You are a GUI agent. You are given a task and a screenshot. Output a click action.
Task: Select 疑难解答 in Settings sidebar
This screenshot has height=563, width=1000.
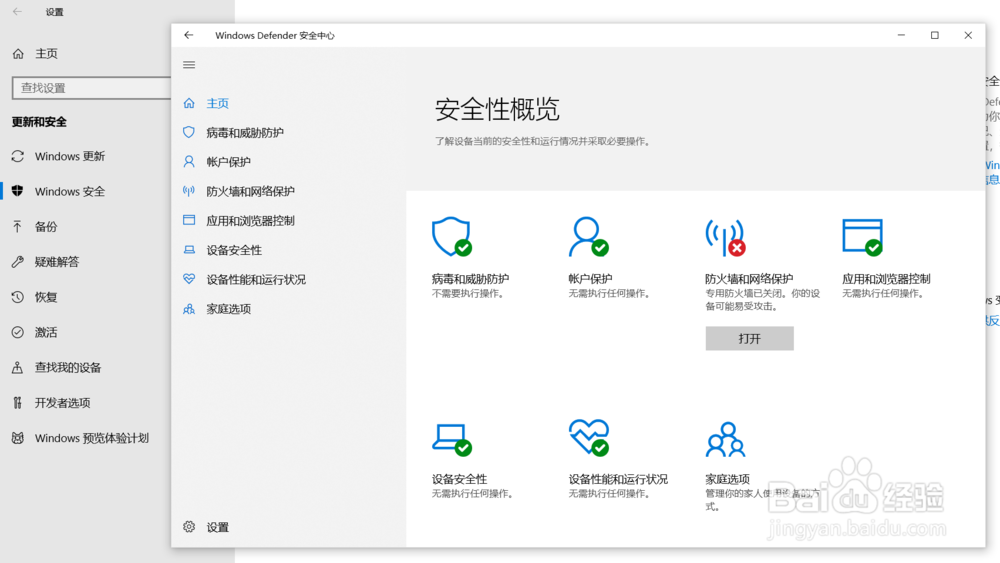click(57, 261)
